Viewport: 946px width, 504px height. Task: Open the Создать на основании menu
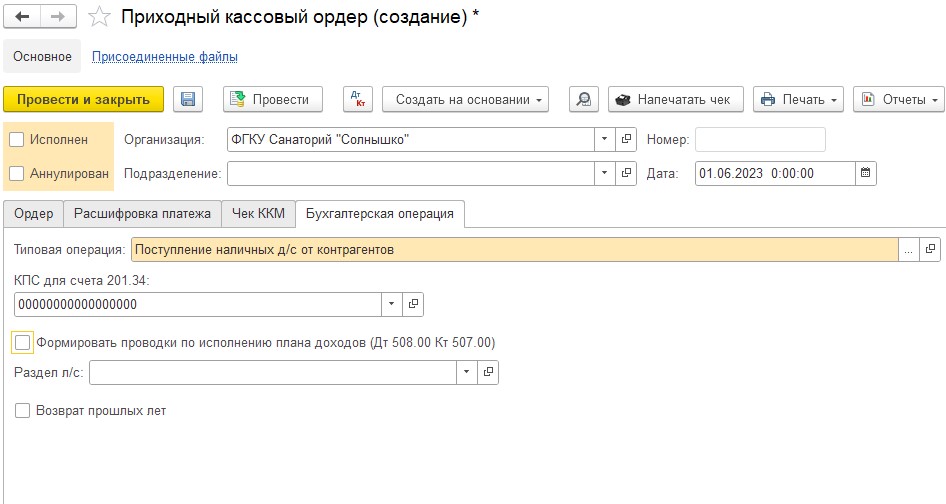click(465, 100)
